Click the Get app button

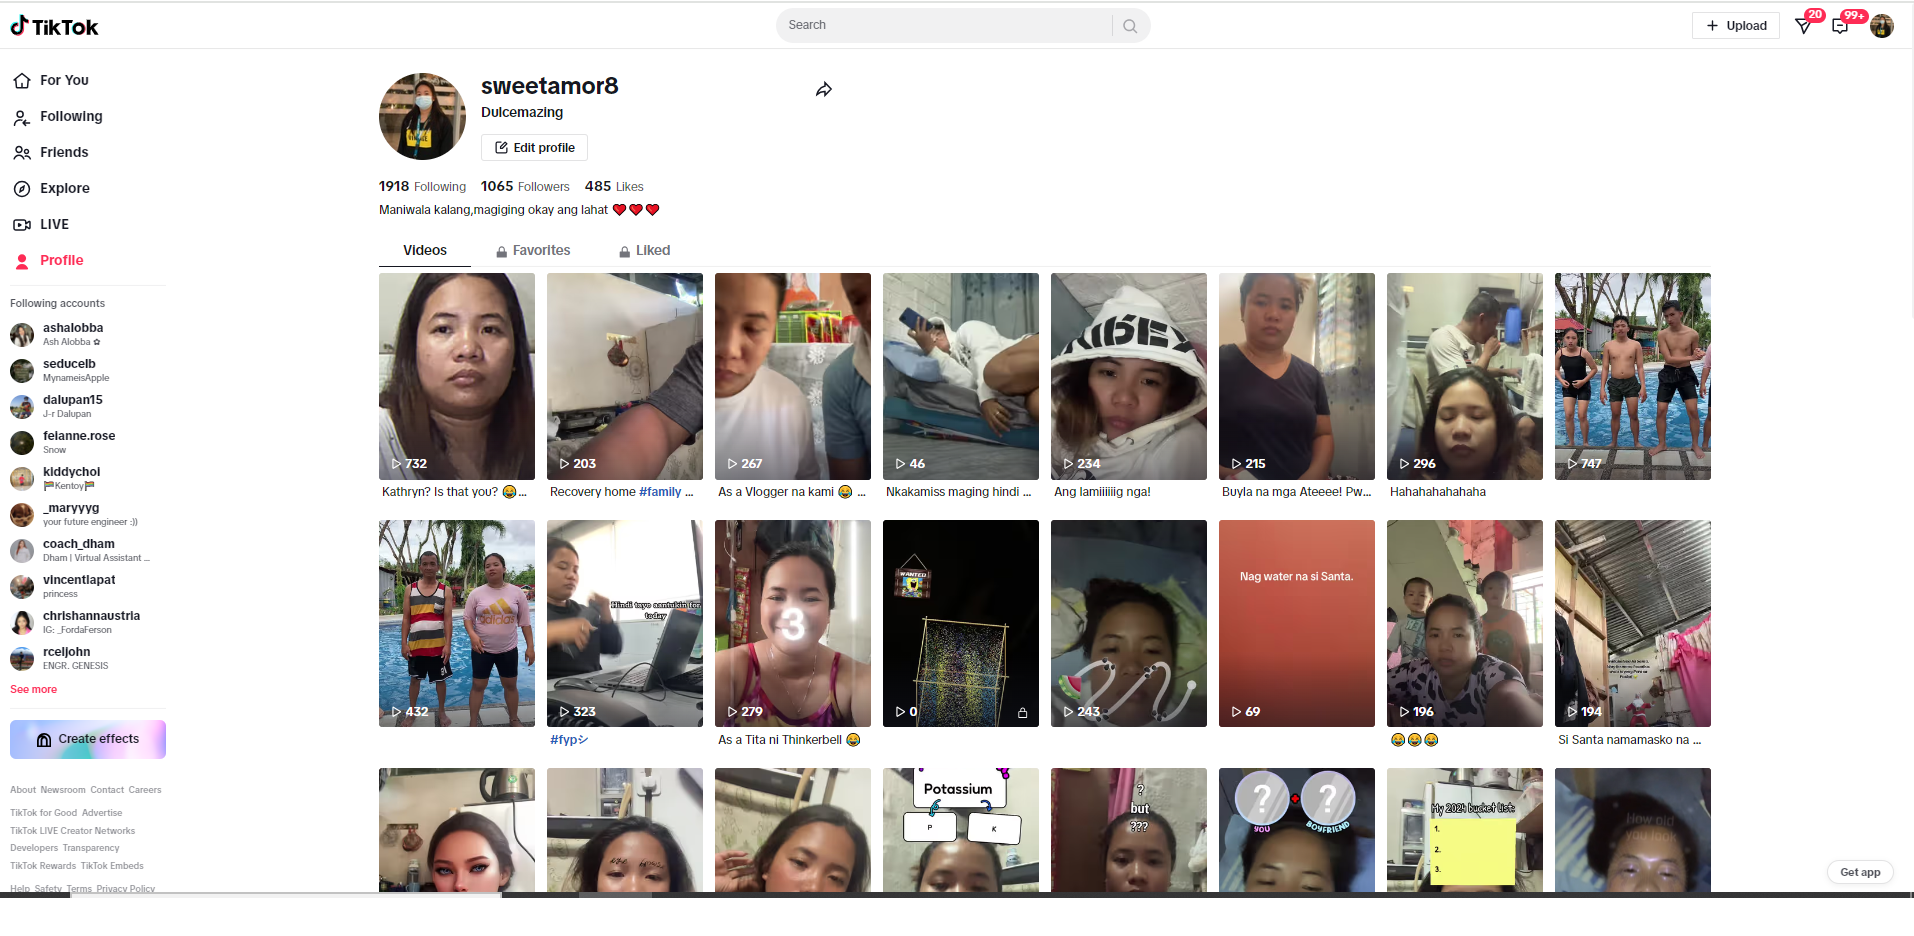click(x=1860, y=872)
